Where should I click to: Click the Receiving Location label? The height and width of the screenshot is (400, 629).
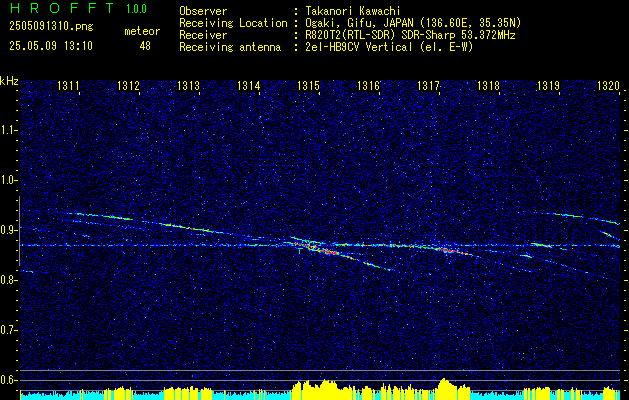tap(233, 23)
